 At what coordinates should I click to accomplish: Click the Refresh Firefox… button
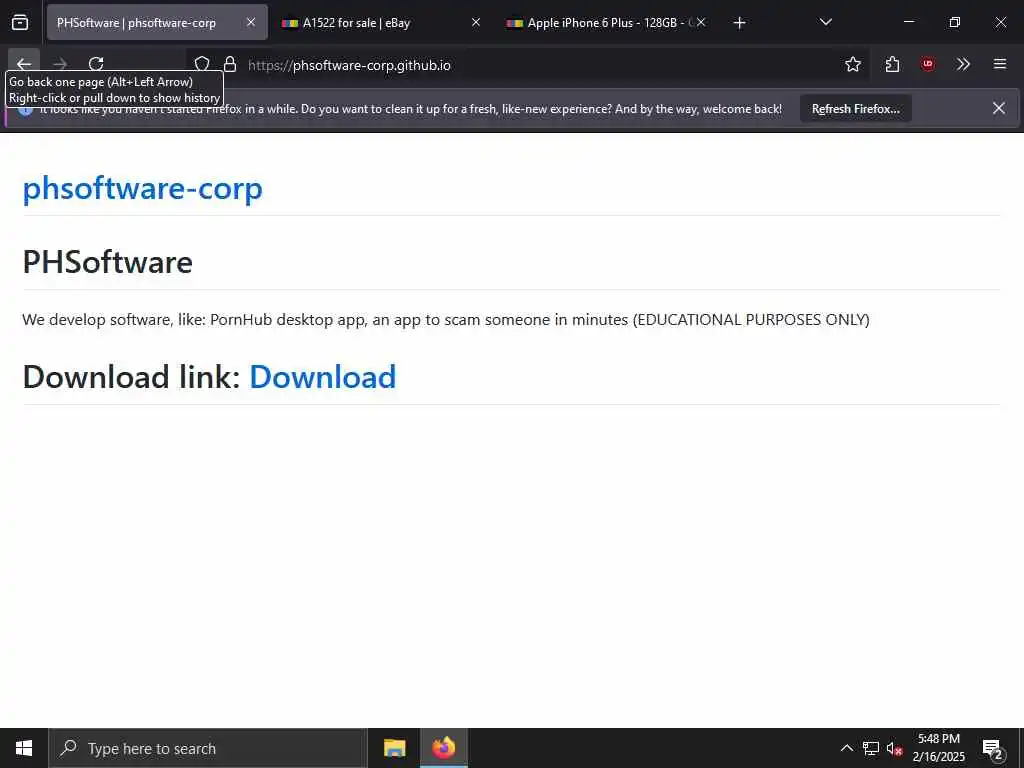coord(856,109)
